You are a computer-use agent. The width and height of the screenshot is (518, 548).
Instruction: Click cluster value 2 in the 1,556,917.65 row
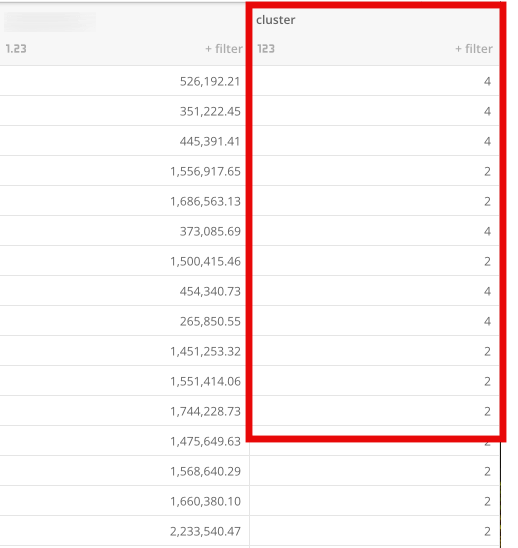(488, 172)
